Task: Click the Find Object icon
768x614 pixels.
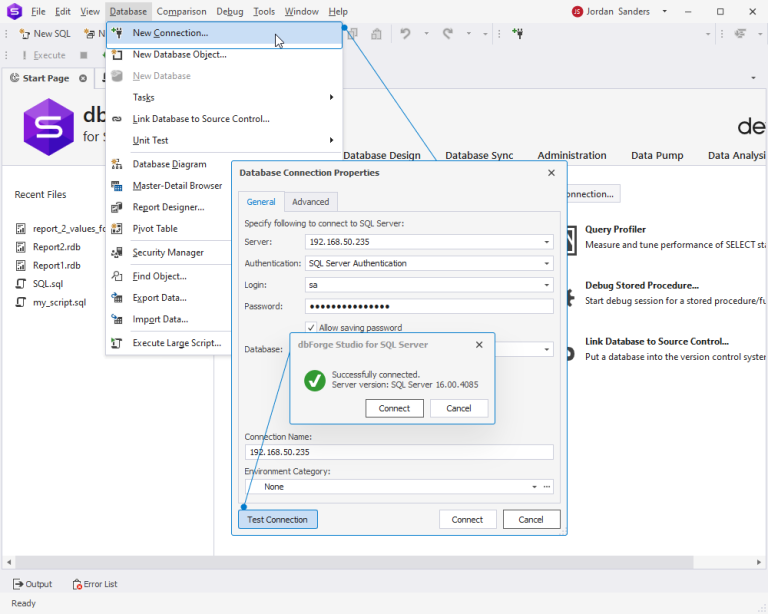Action: [x=117, y=276]
